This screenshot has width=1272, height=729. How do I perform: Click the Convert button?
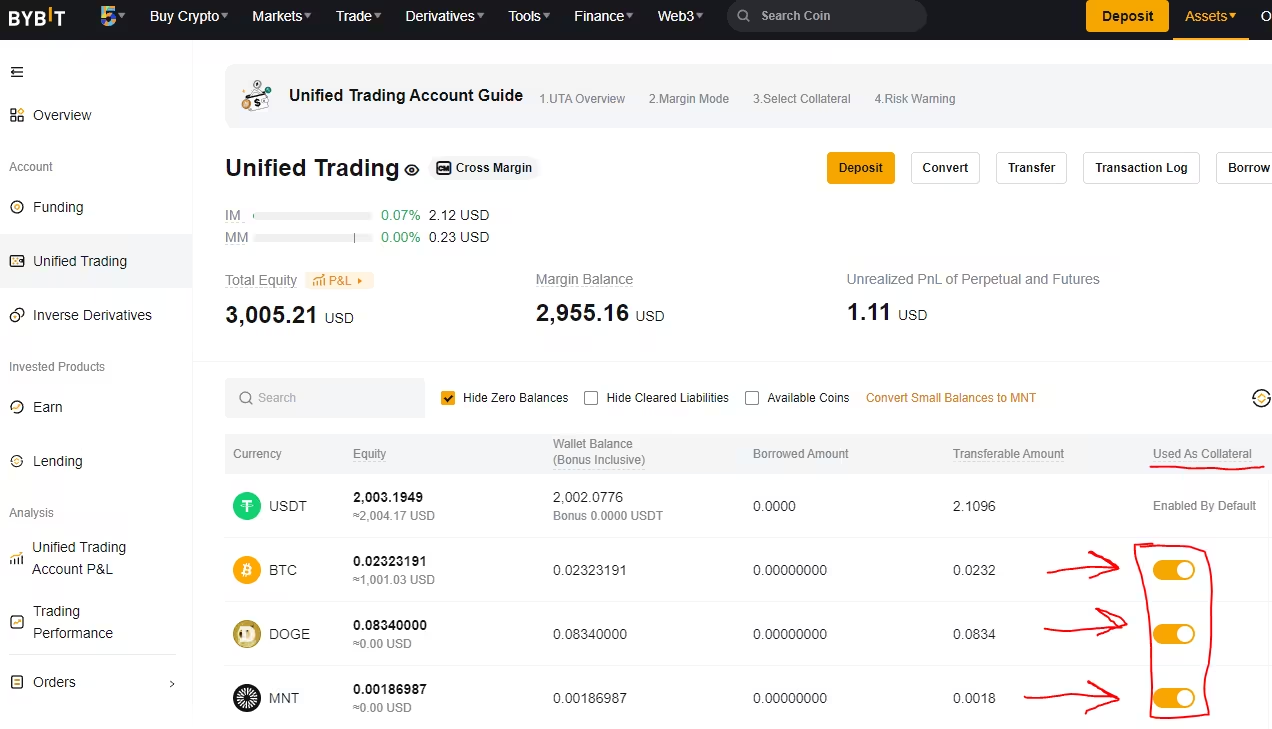coord(945,168)
